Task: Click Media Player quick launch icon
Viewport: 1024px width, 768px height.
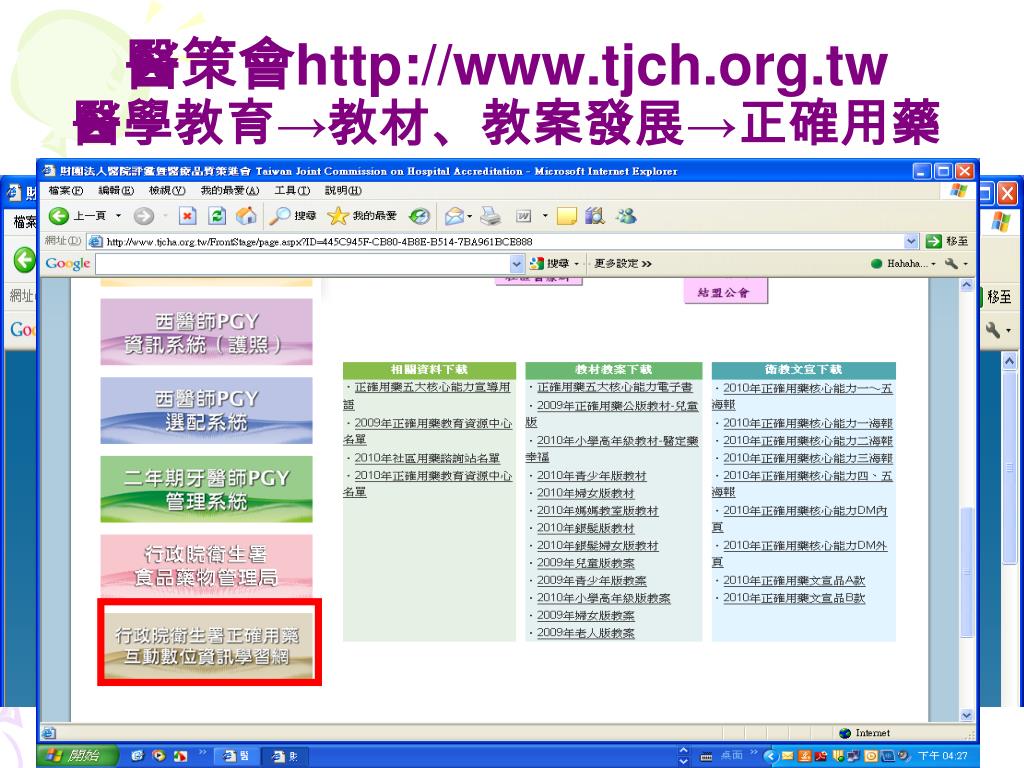Action: click(x=159, y=756)
